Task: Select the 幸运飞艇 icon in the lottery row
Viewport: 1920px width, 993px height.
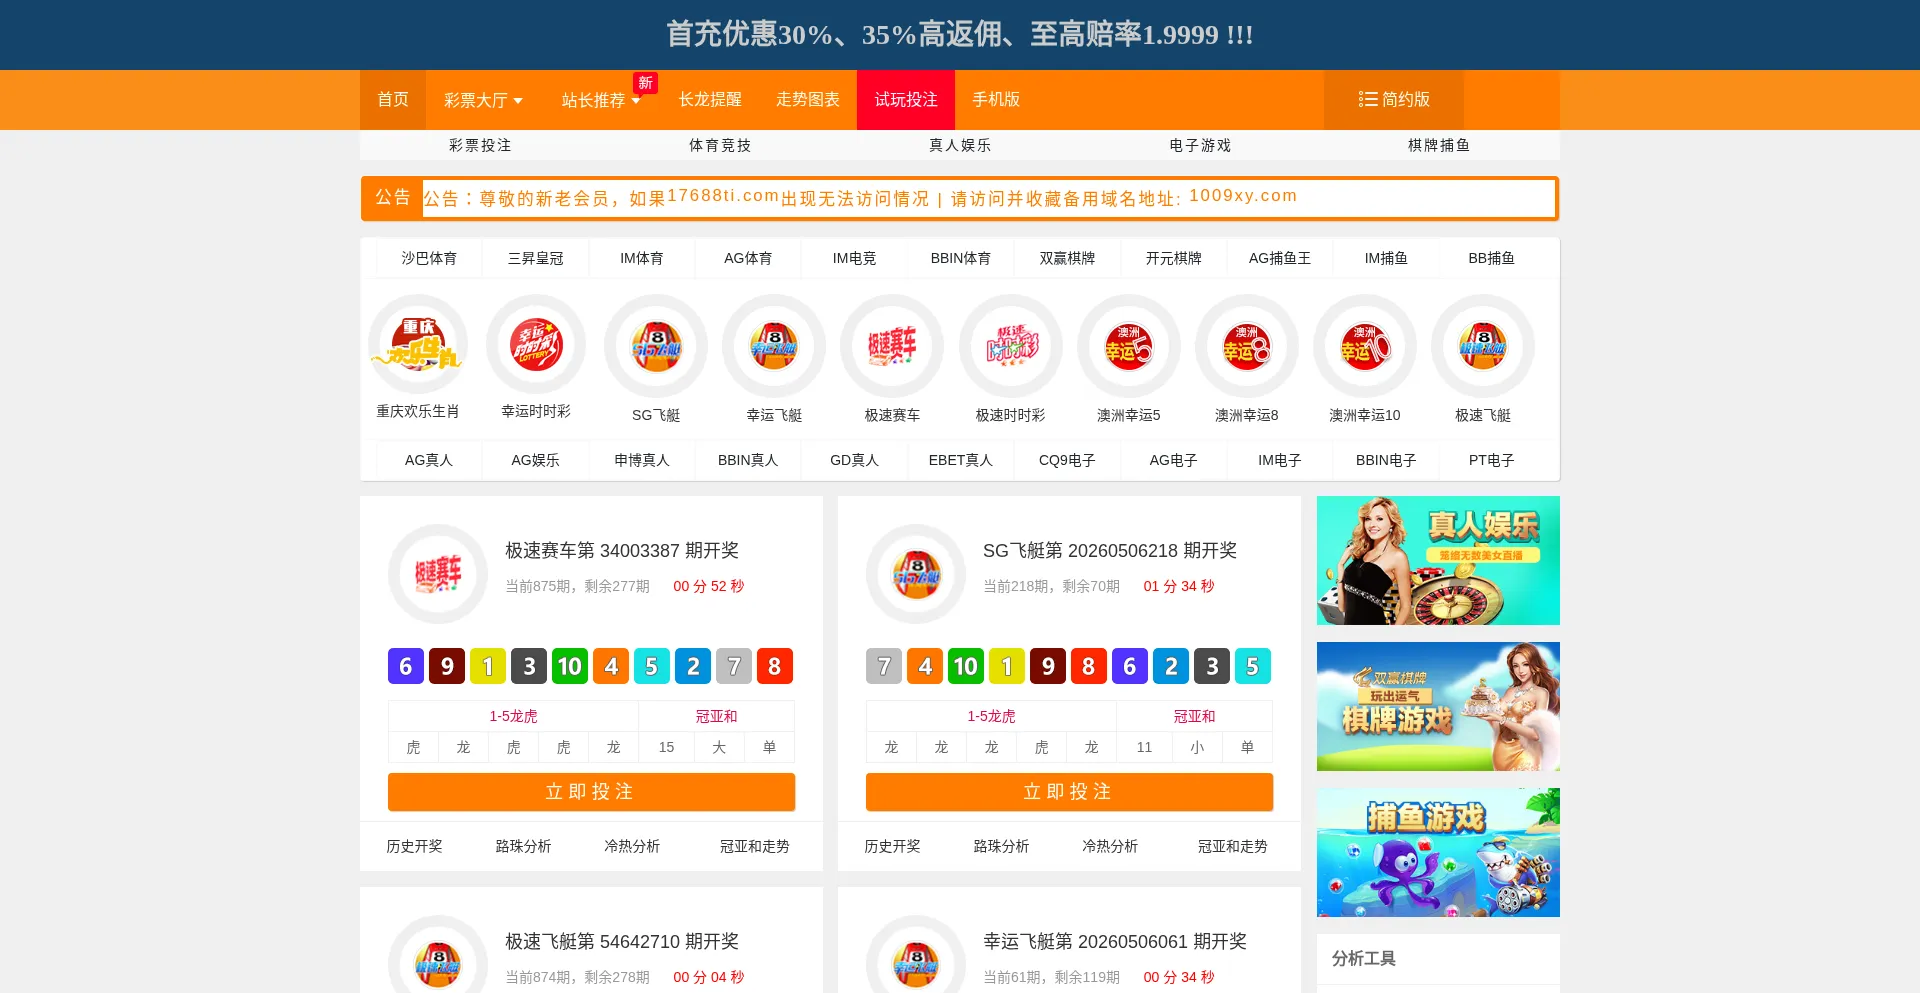Action: 774,346
